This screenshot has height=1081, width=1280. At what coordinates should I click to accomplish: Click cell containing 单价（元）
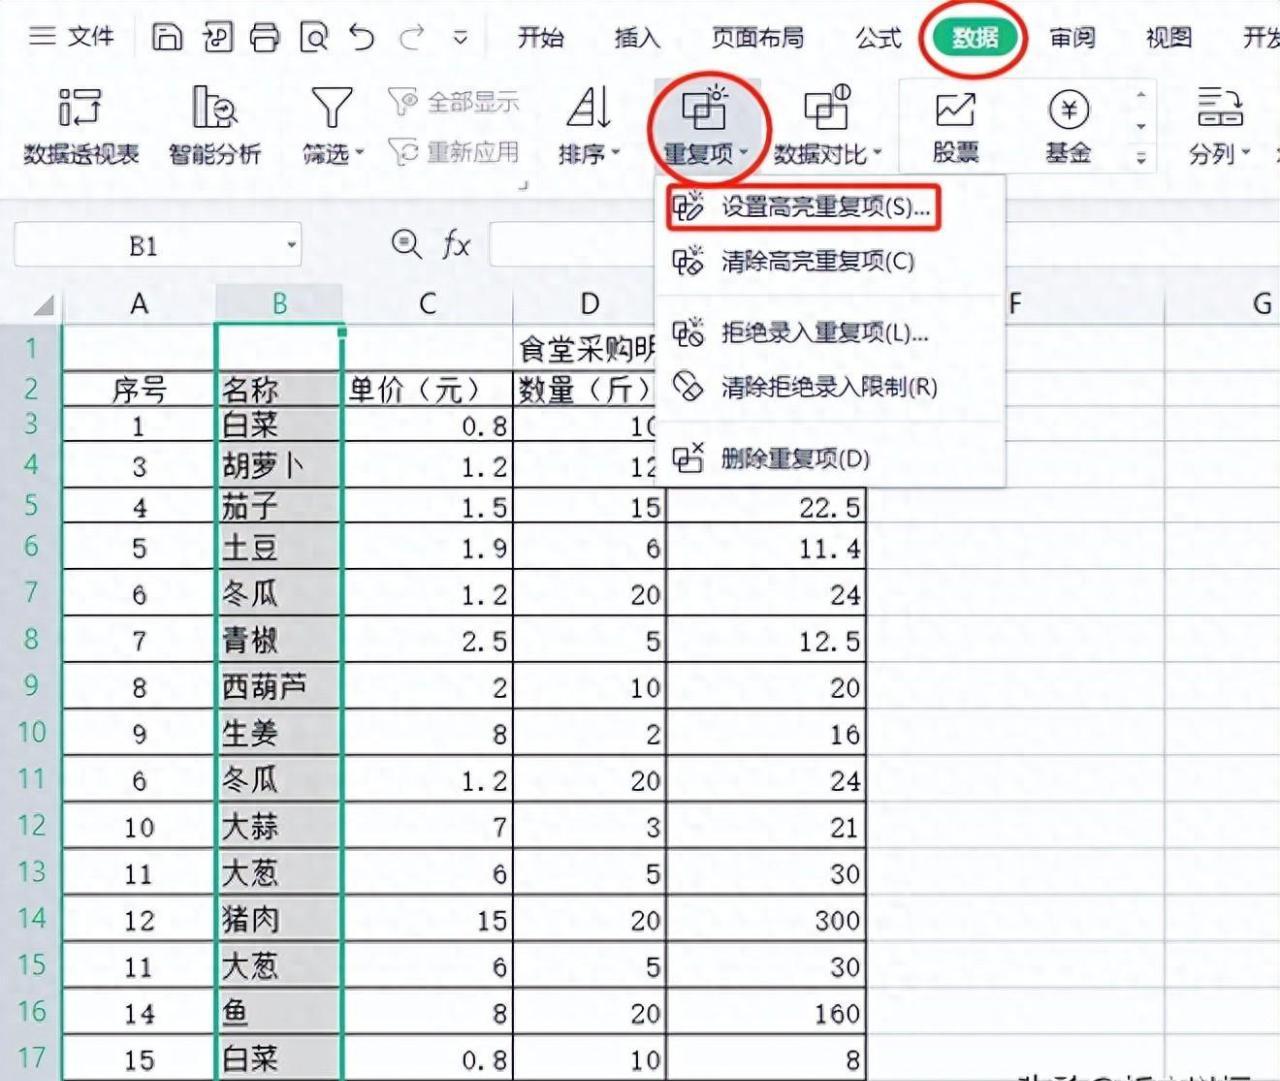coord(428,388)
